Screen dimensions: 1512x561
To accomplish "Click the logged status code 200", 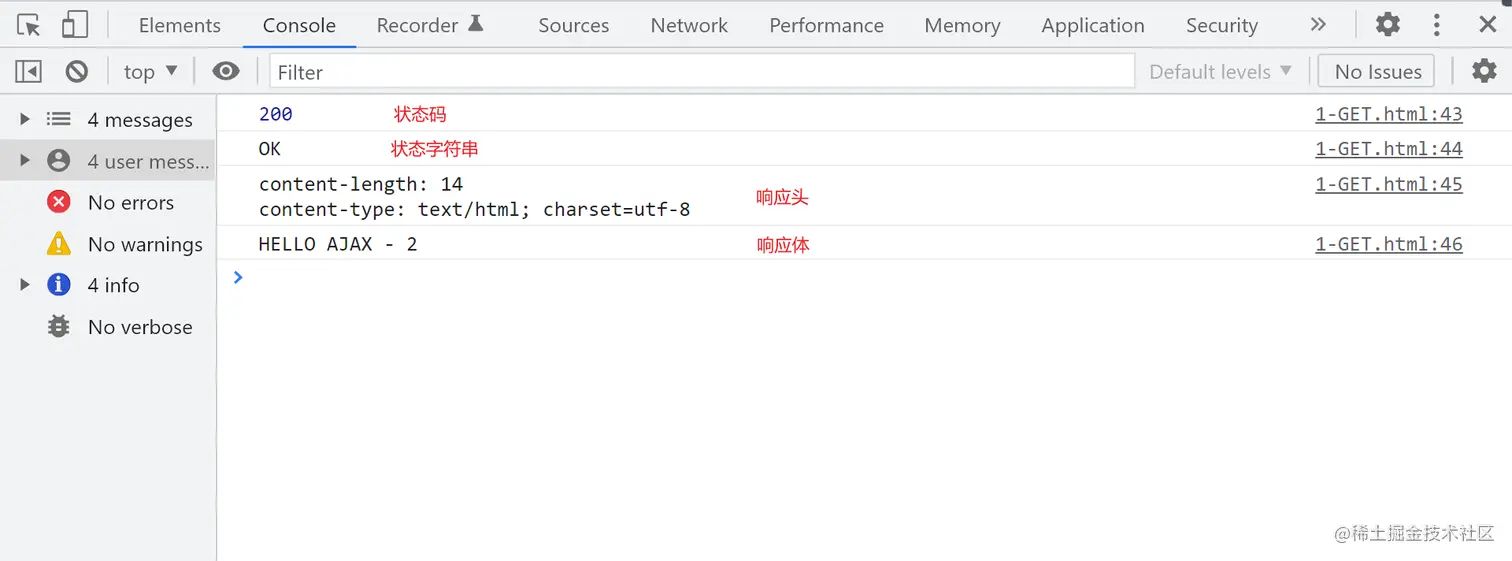I will [x=276, y=114].
